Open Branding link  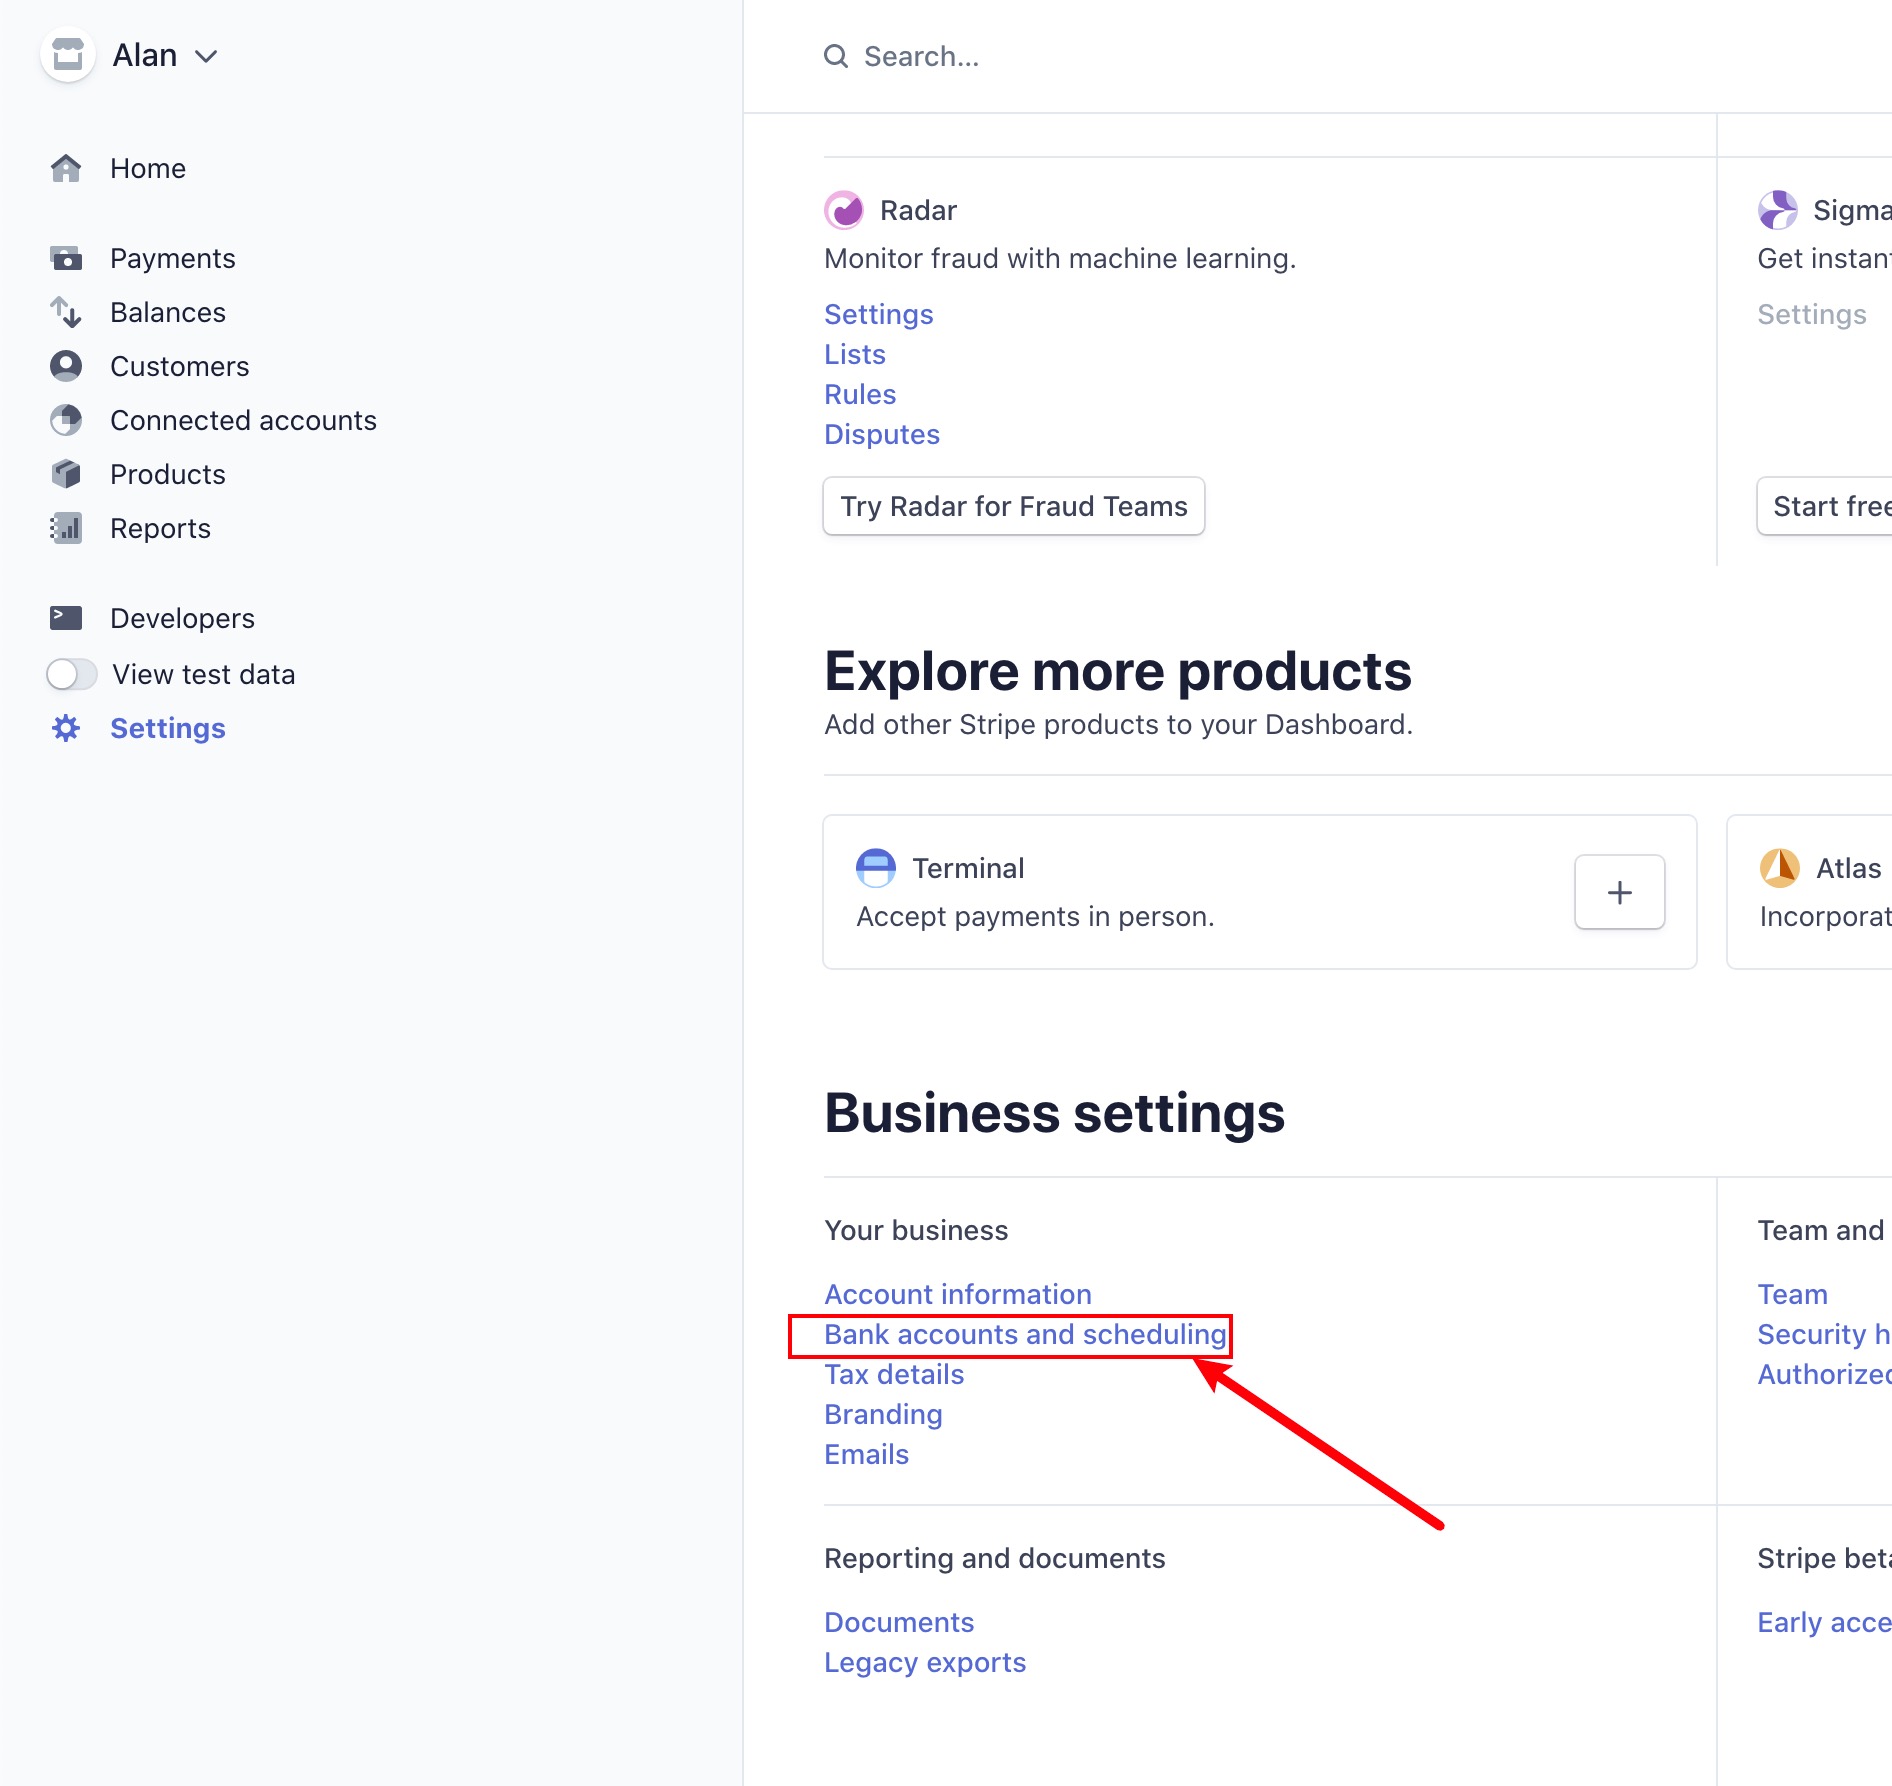point(883,1414)
